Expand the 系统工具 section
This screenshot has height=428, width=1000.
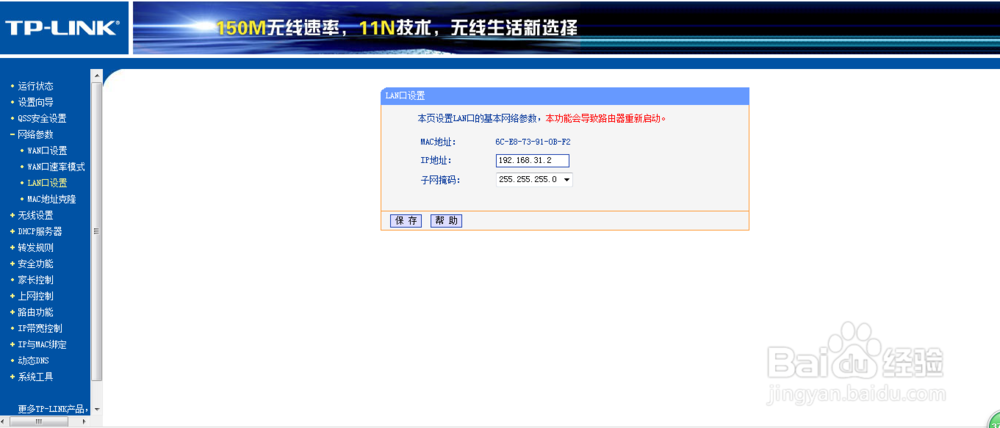pos(35,377)
